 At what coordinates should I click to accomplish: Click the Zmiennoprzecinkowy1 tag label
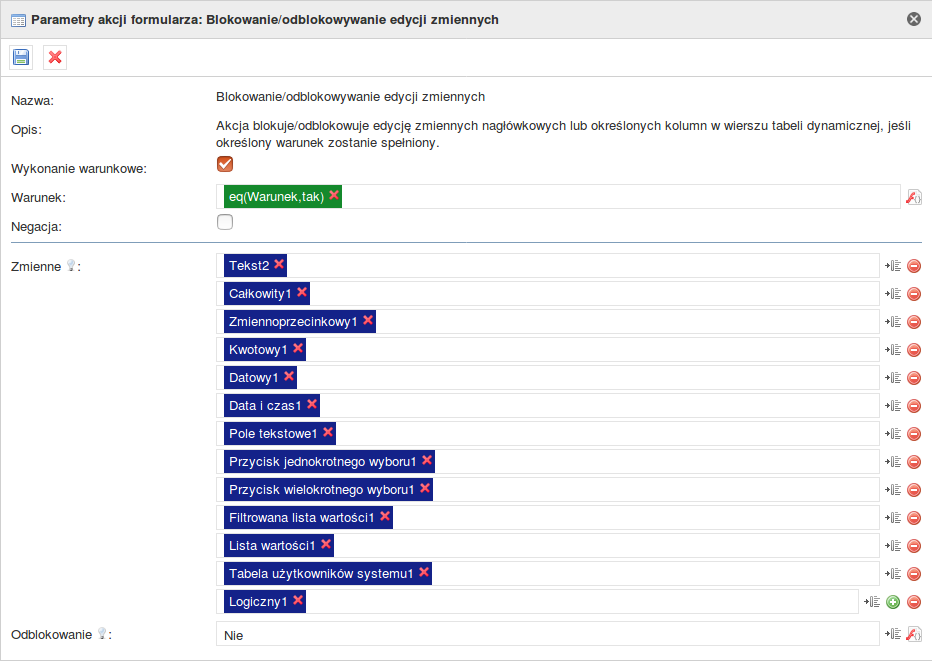pyautogui.click(x=293, y=322)
